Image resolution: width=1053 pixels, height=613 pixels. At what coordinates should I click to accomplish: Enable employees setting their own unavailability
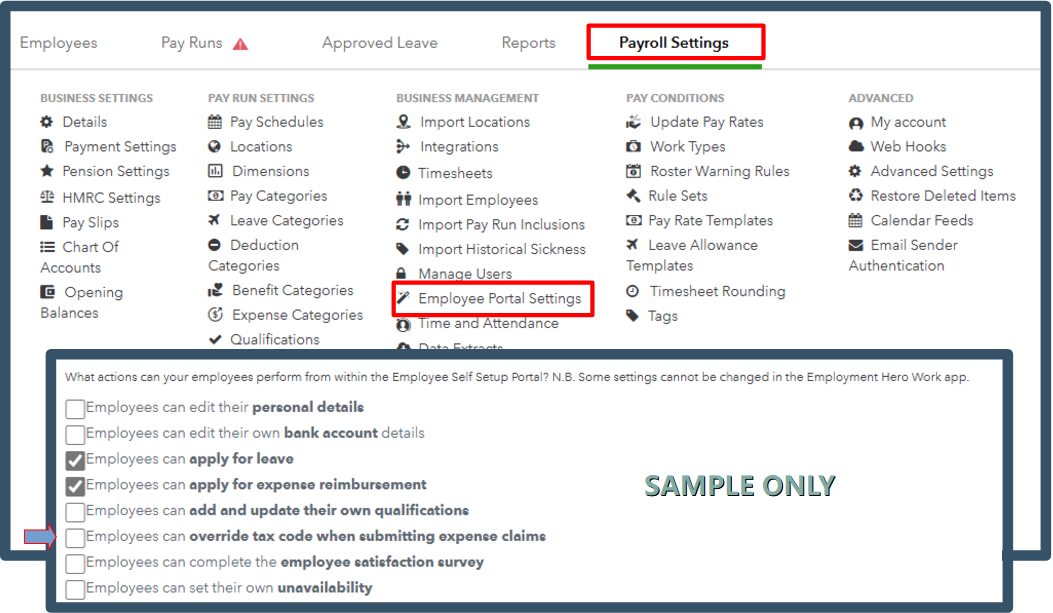[75, 589]
